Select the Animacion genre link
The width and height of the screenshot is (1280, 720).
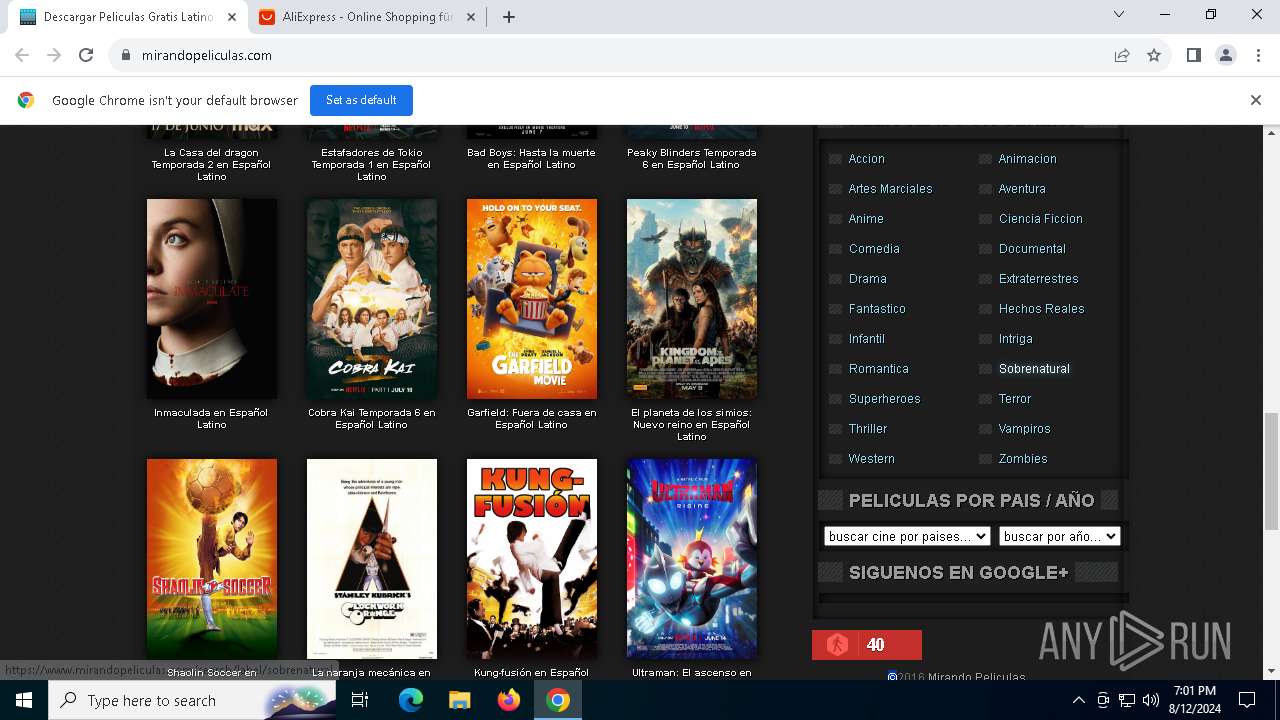pos(1027,159)
